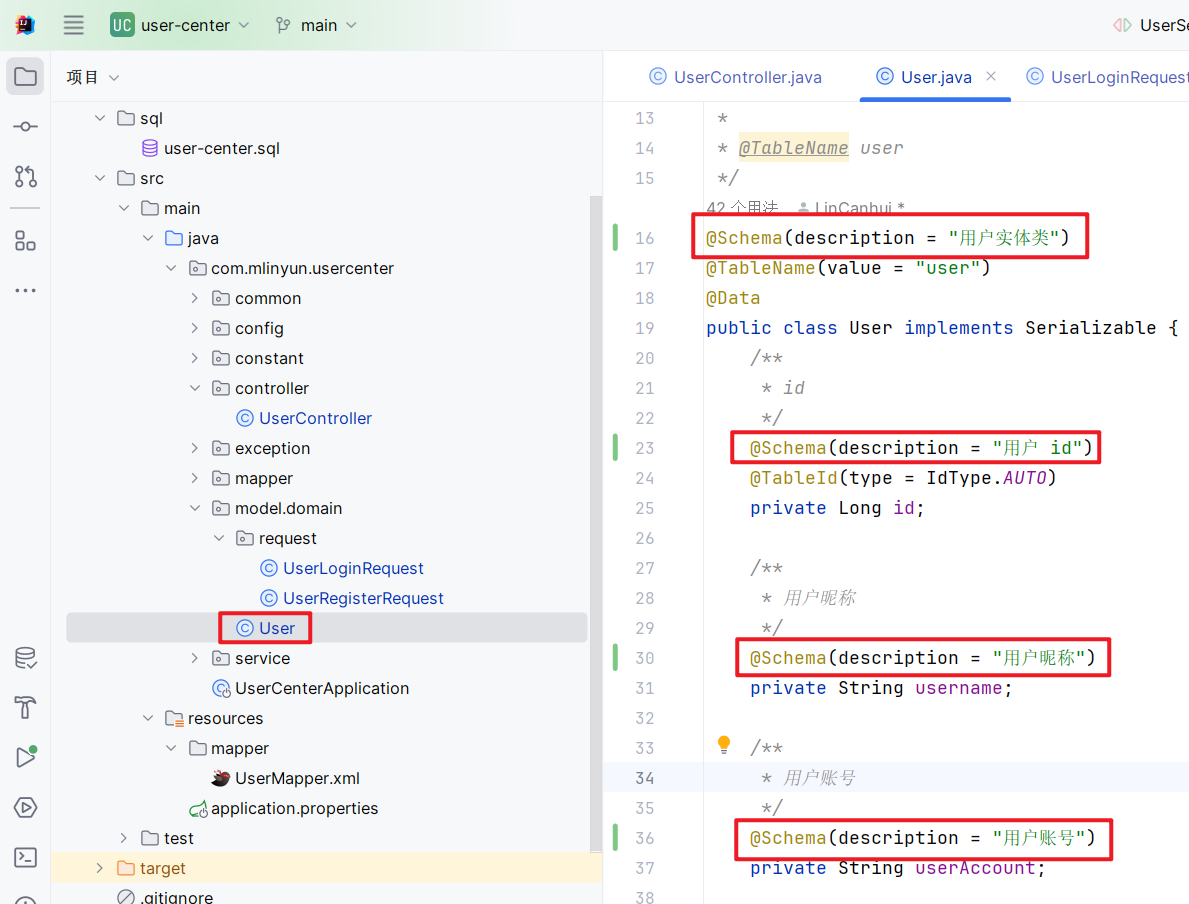
Task: Open the Project tool window icon
Action: 25,77
